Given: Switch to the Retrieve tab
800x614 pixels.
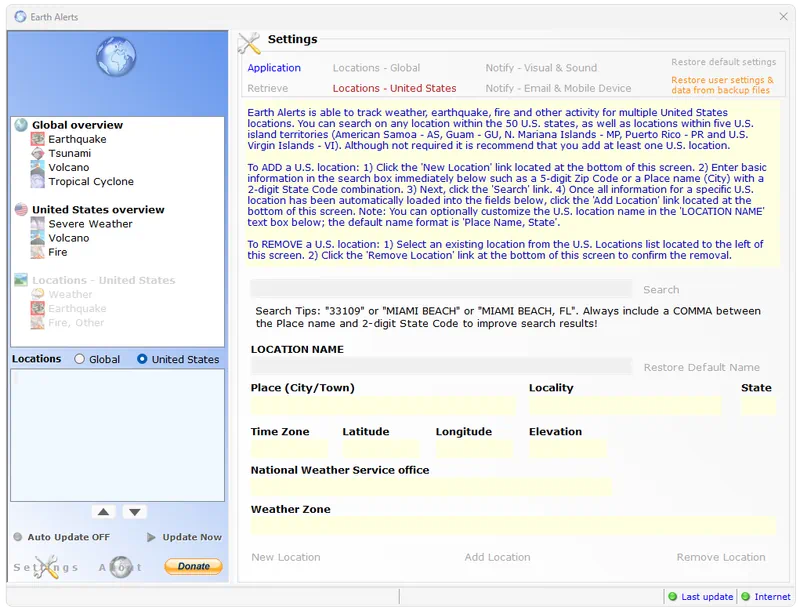Looking at the screenshot, I should 268,88.
